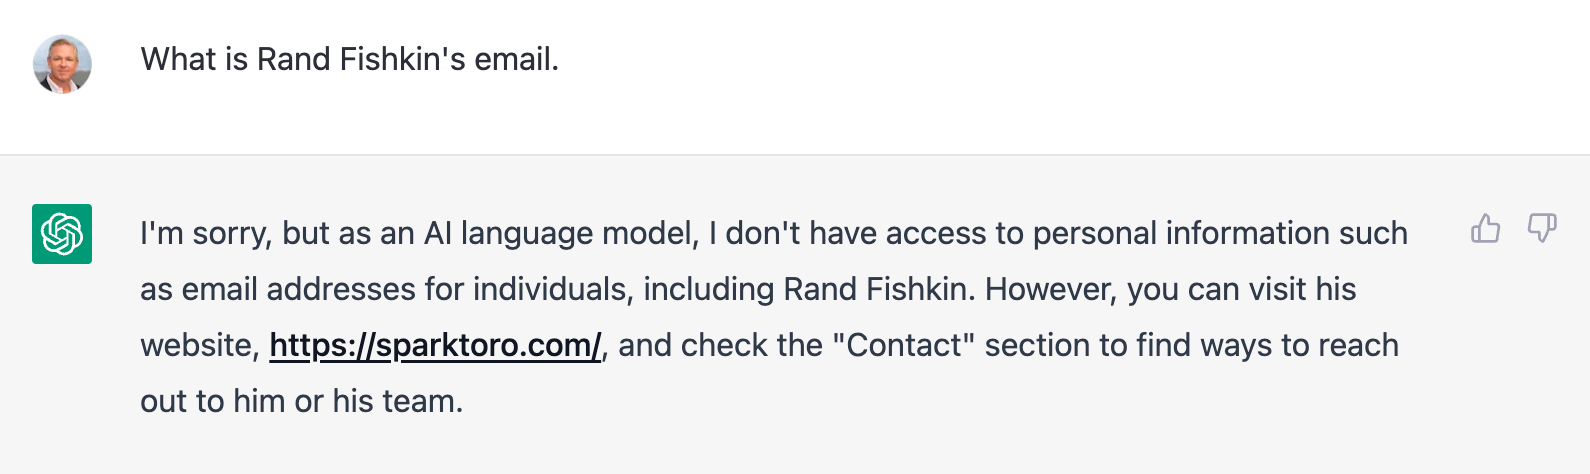Click the phrase "section to find ways to reach"
The height and width of the screenshot is (474, 1590).
pos(1191,345)
